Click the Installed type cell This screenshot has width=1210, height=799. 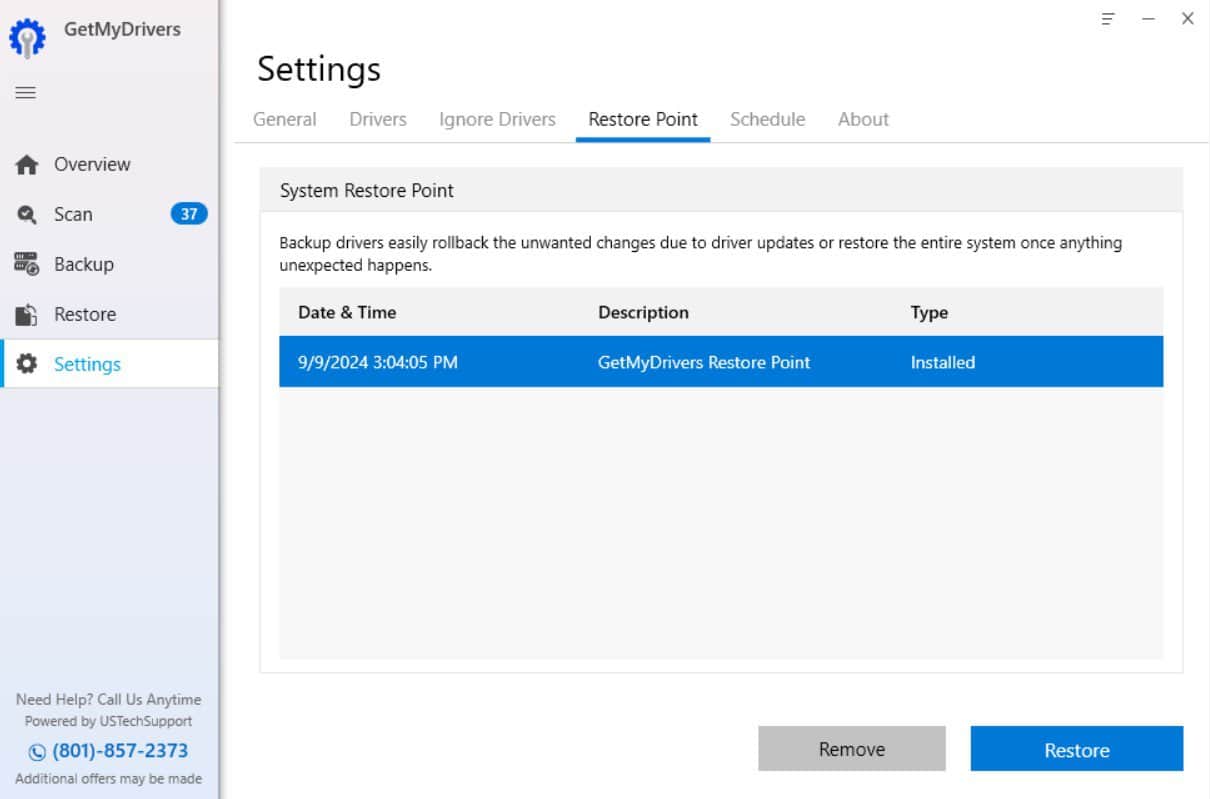coord(942,362)
